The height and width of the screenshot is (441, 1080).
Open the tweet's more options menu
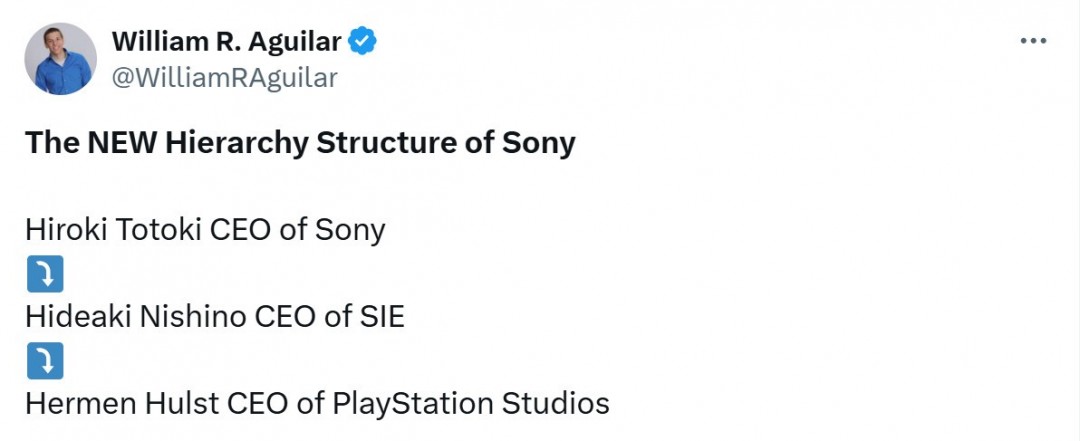pos(1032,41)
